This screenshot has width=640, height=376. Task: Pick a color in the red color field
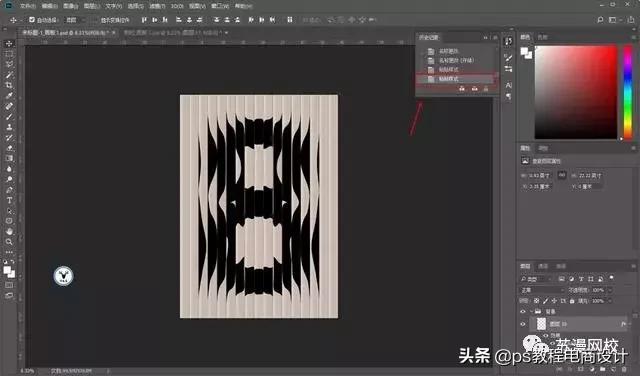576,92
